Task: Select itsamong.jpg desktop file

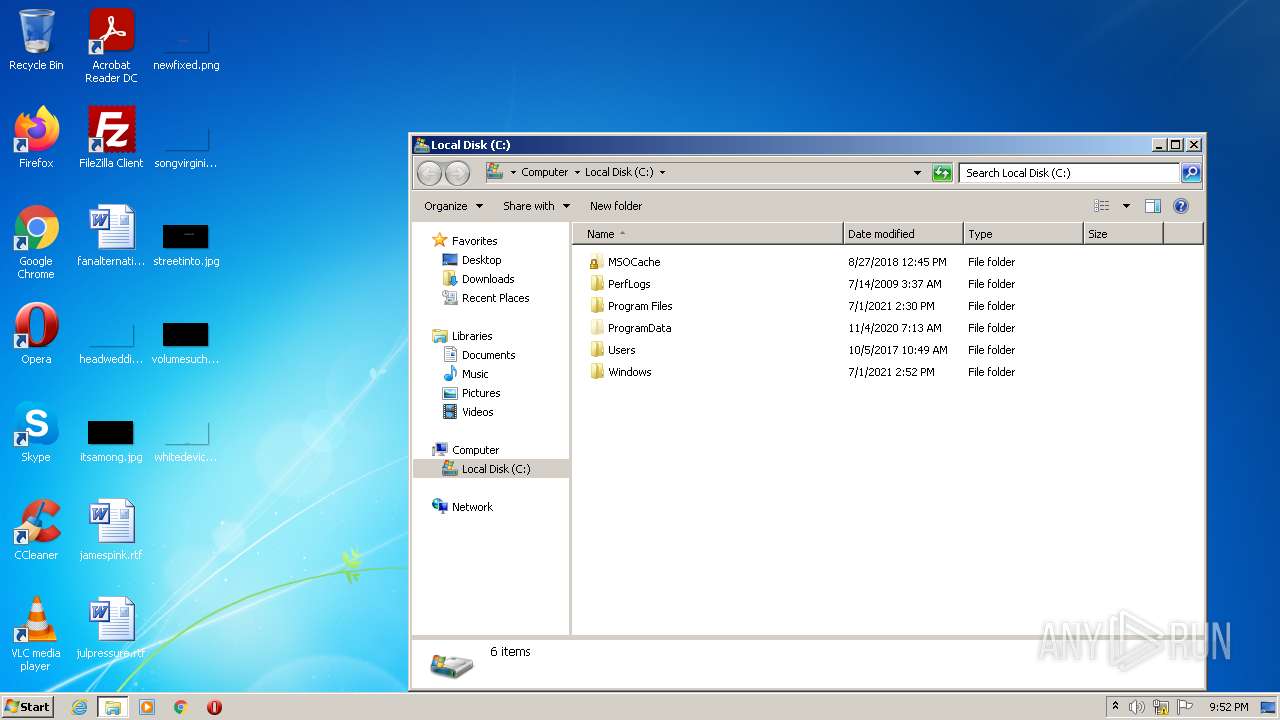Action: [x=111, y=440]
